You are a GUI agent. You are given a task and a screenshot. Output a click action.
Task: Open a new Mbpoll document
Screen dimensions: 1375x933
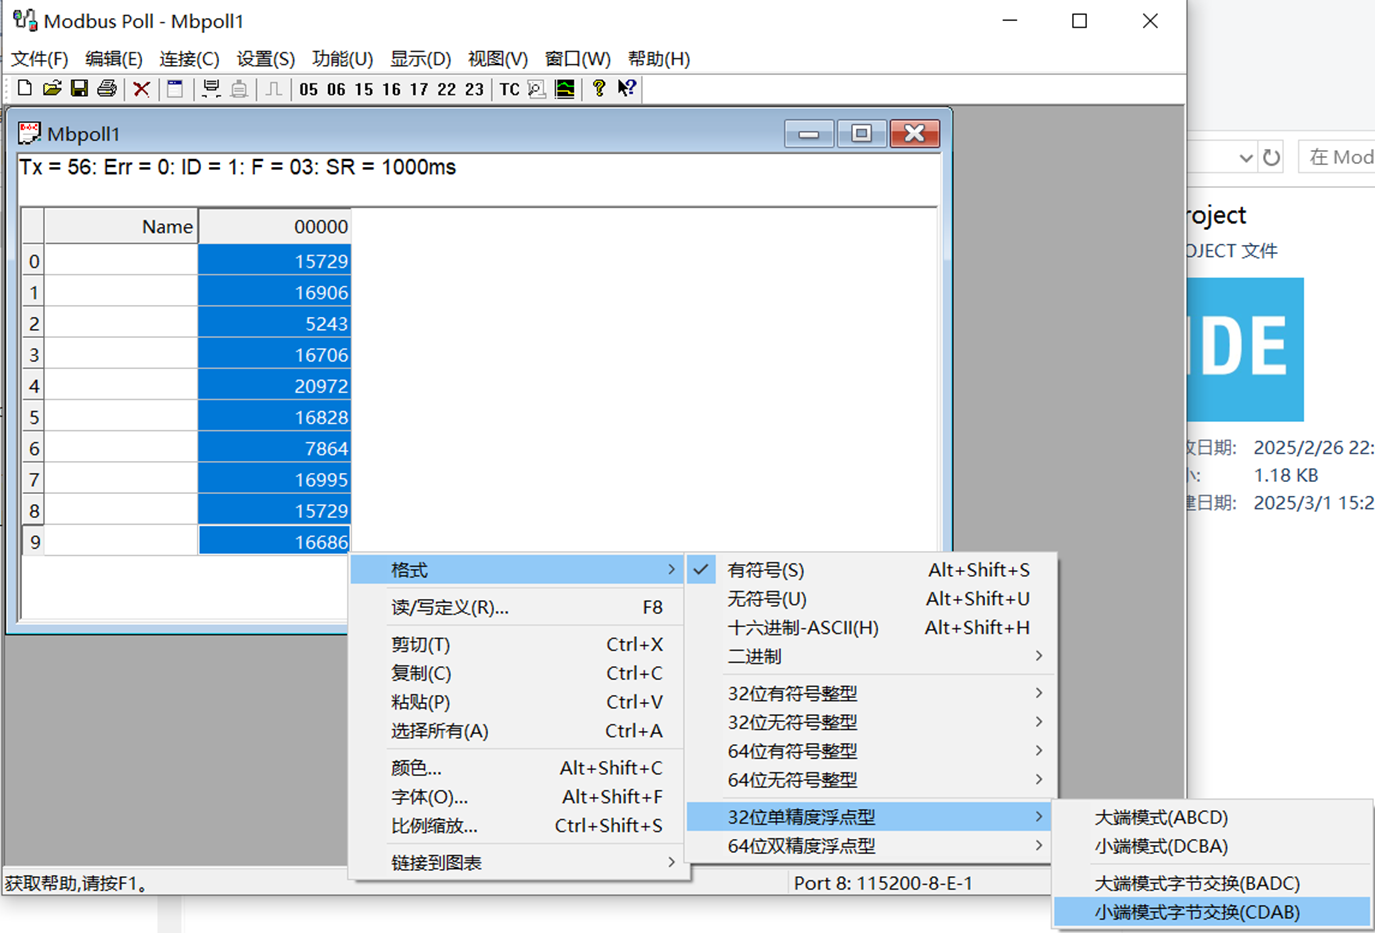pos(23,89)
